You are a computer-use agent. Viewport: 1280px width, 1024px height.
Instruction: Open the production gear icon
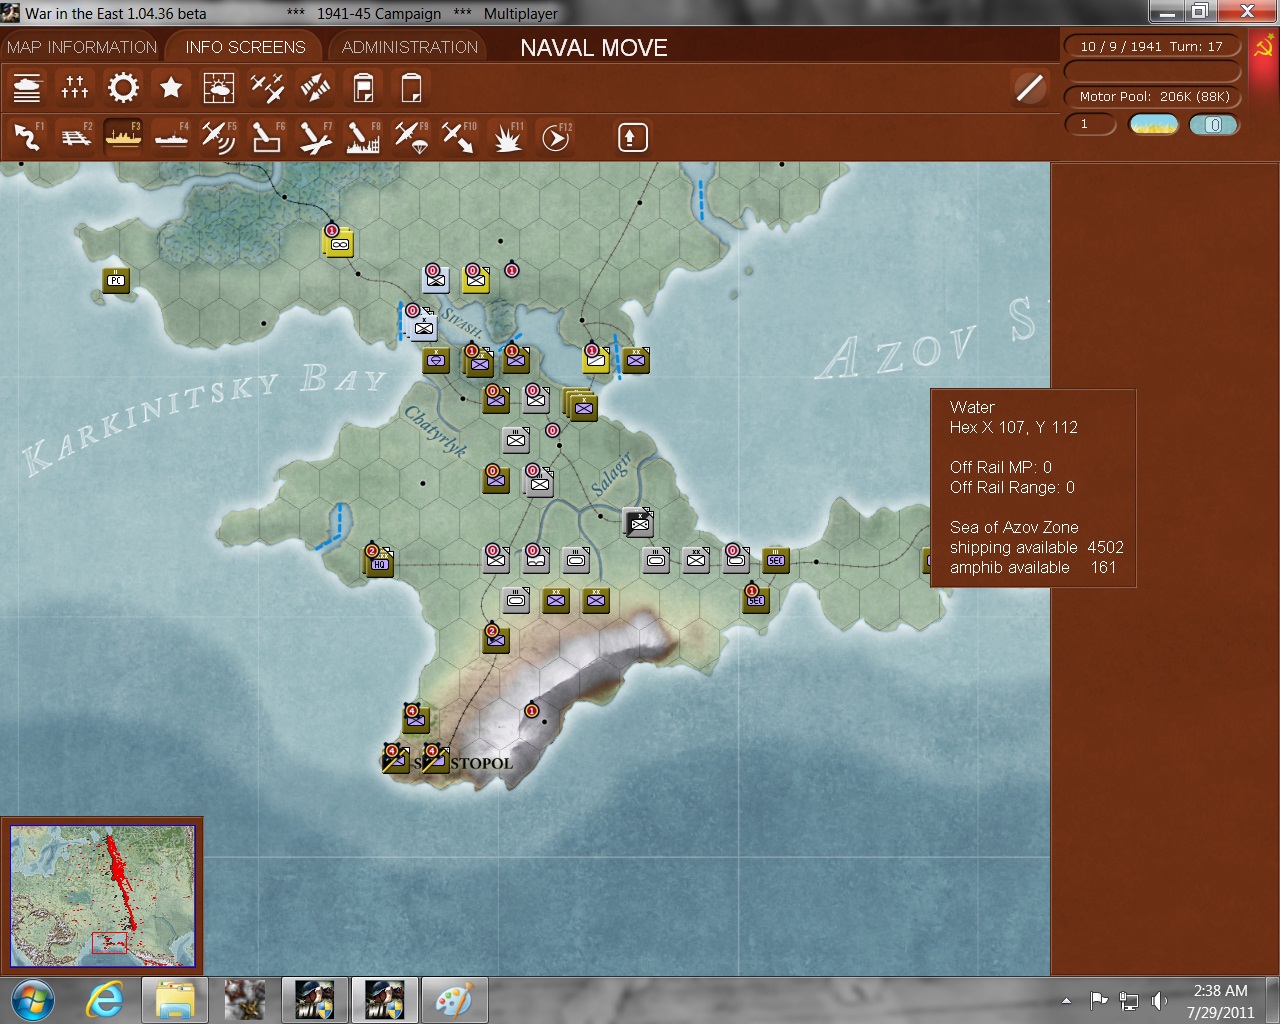pyautogui.click(x=123, y=88)
